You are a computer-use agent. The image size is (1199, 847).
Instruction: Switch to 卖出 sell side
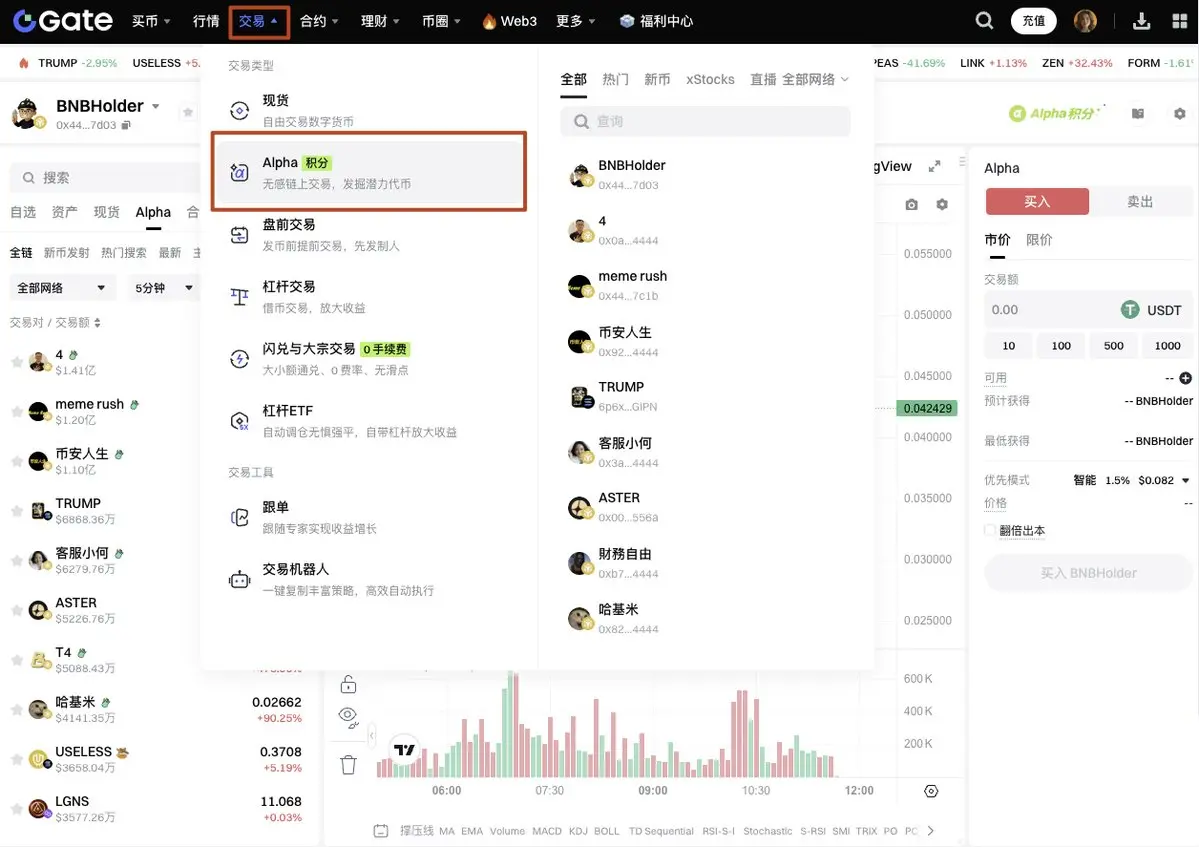point(1139,202)
